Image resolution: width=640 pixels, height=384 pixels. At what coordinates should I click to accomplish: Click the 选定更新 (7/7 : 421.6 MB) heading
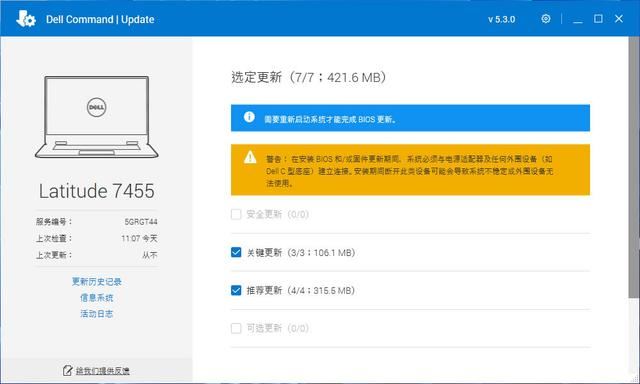pos(309,77)
